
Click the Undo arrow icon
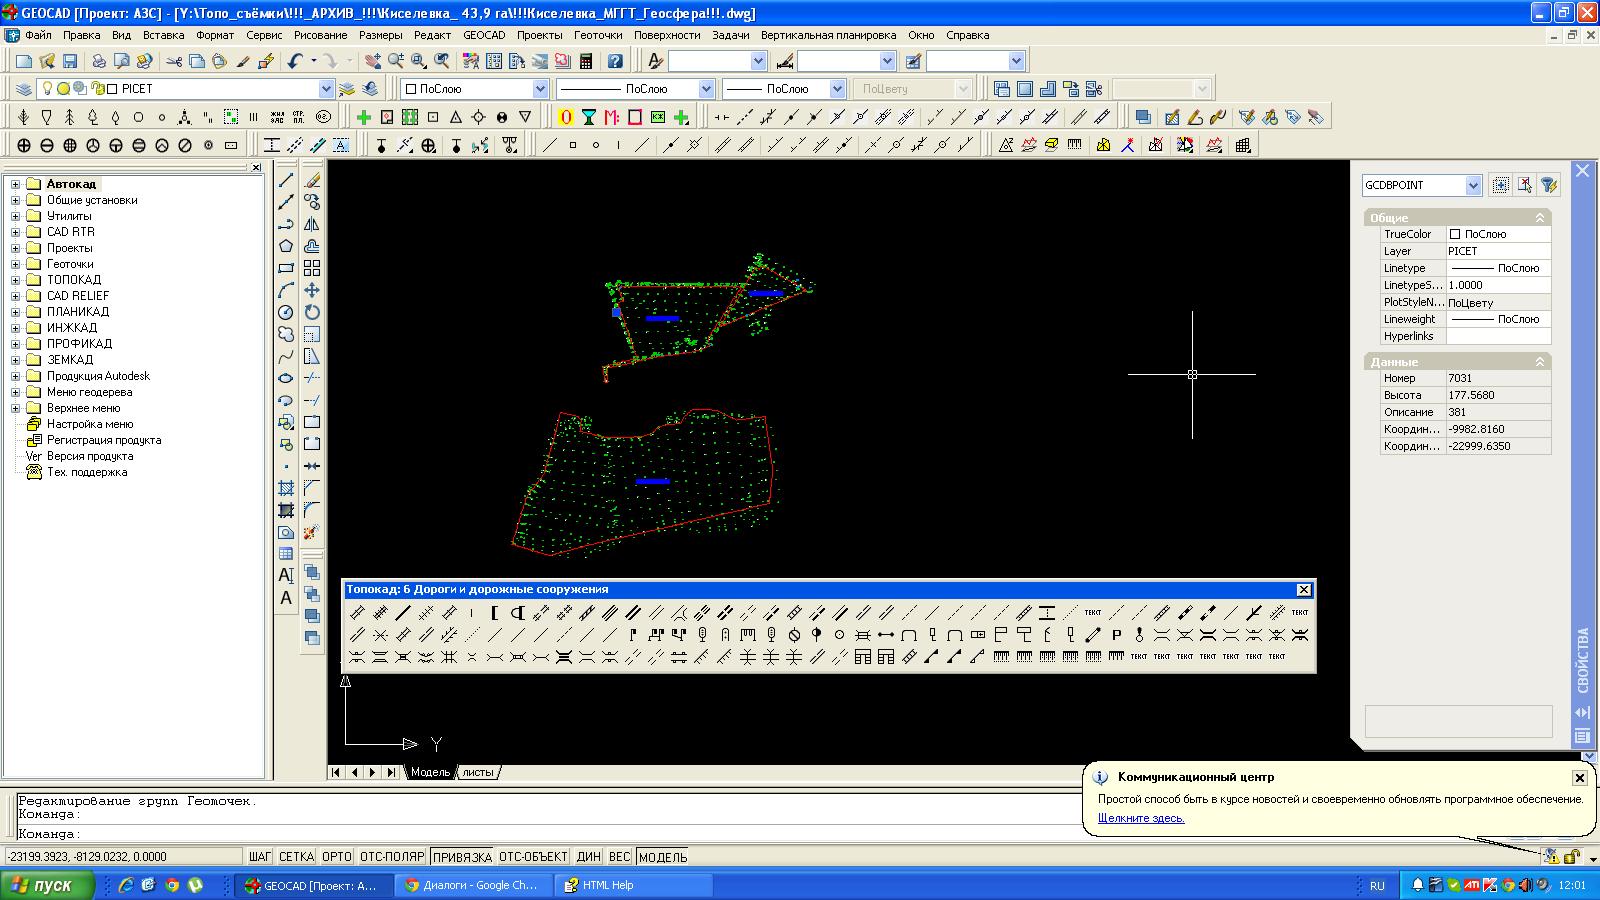294,61
